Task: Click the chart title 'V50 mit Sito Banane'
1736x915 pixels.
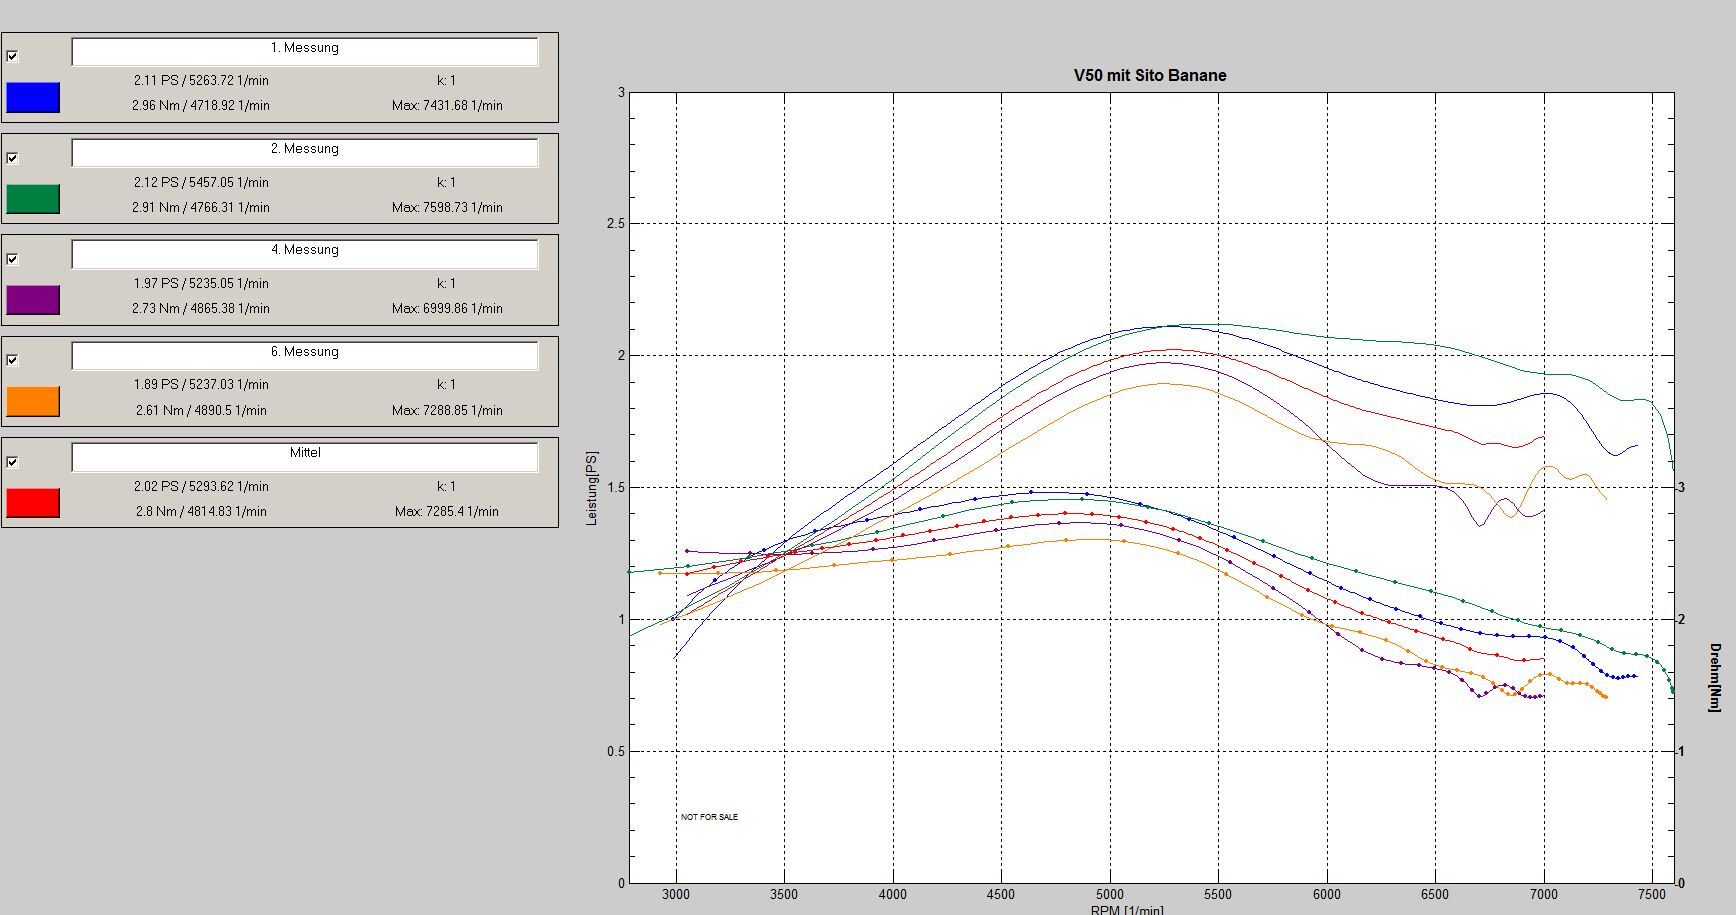Action: click(1150, 75)
